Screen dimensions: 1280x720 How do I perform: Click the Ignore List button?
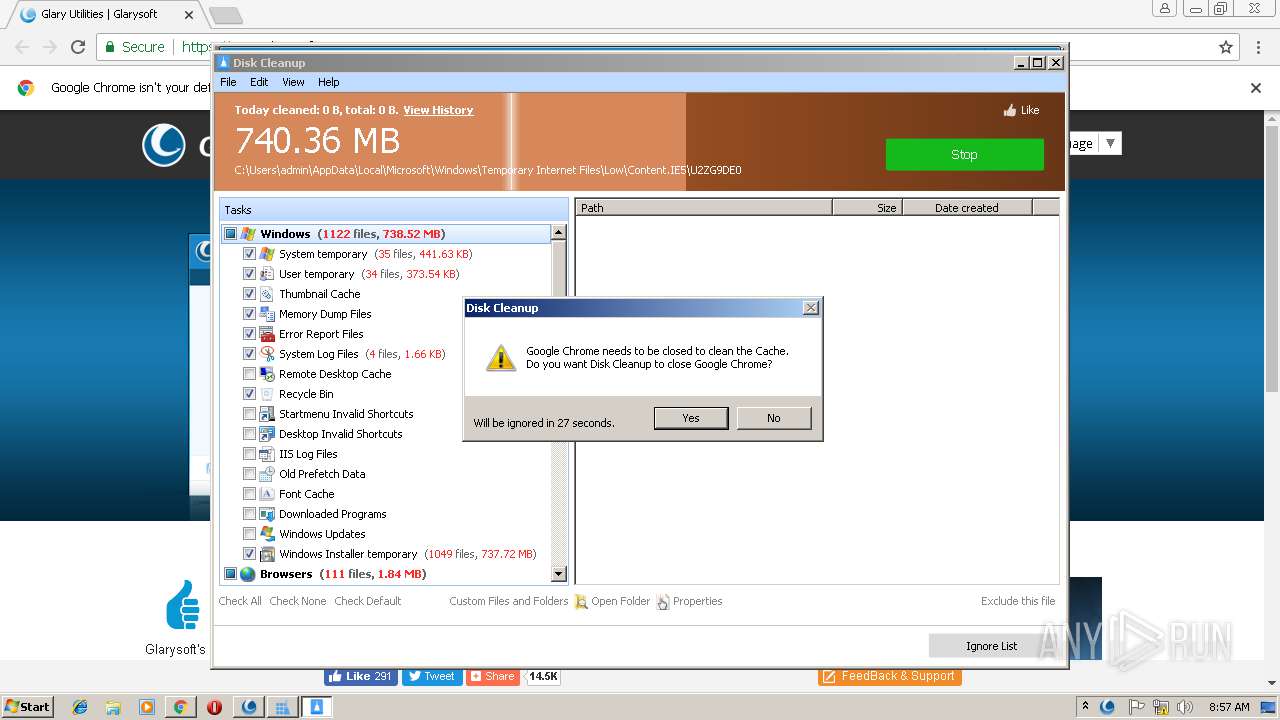click(991, 646)
